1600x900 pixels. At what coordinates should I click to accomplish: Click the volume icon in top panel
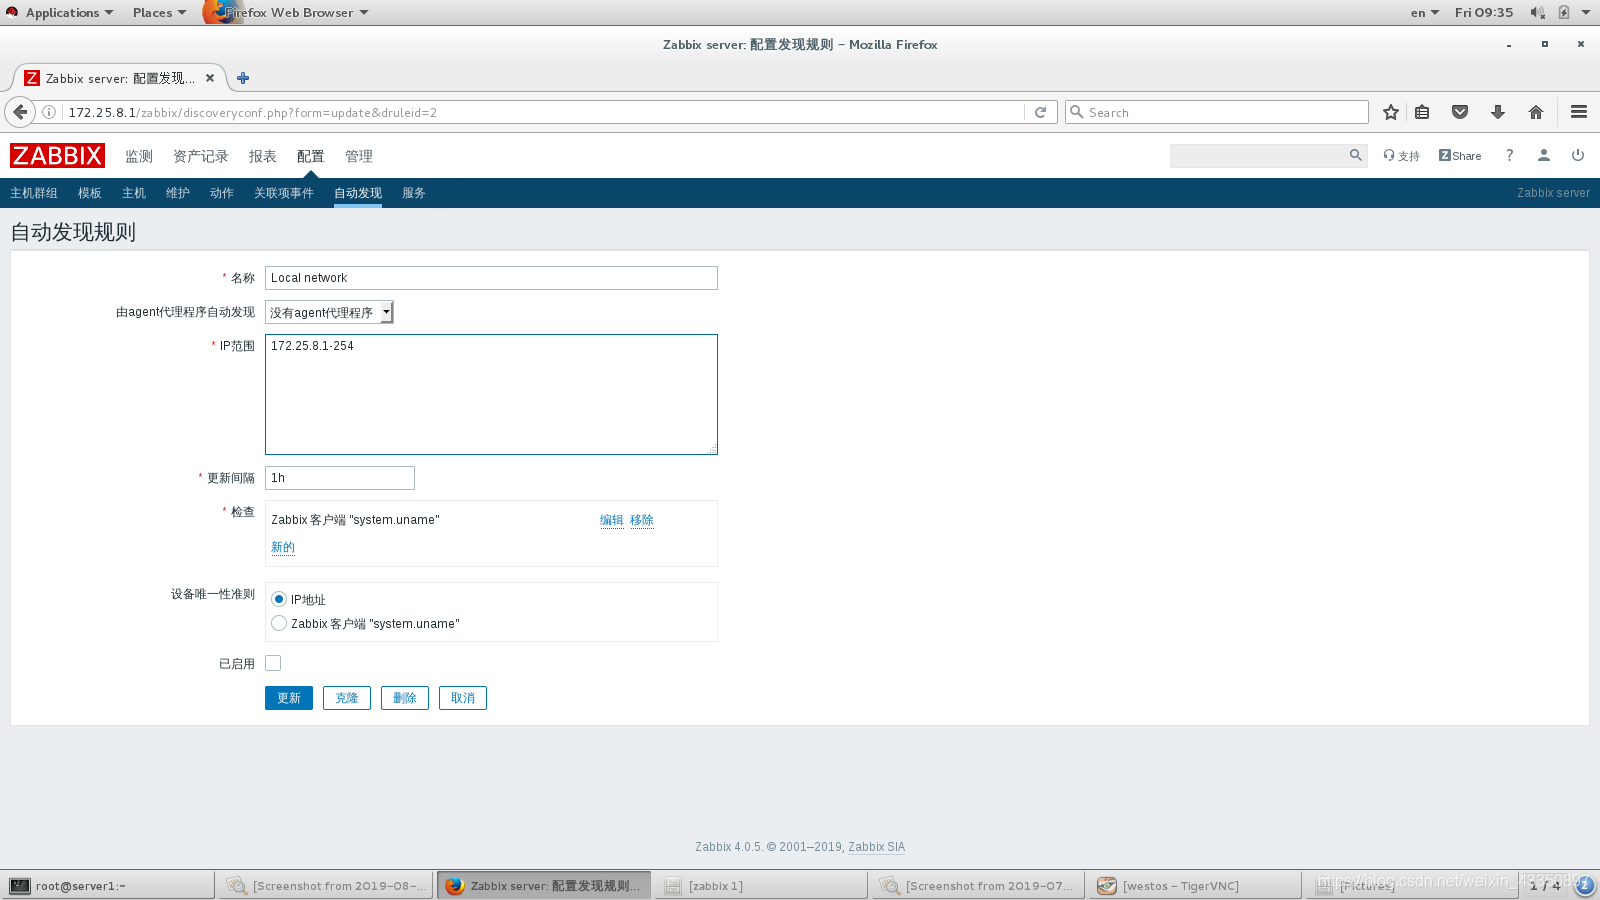pos(1537,12)
